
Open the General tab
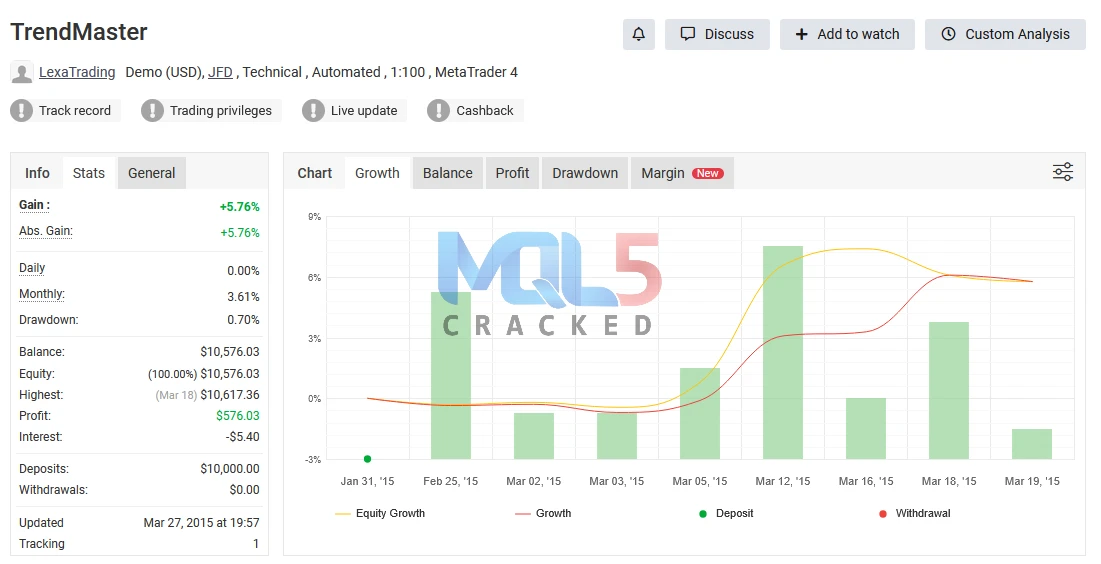click(x=152, y=173)
